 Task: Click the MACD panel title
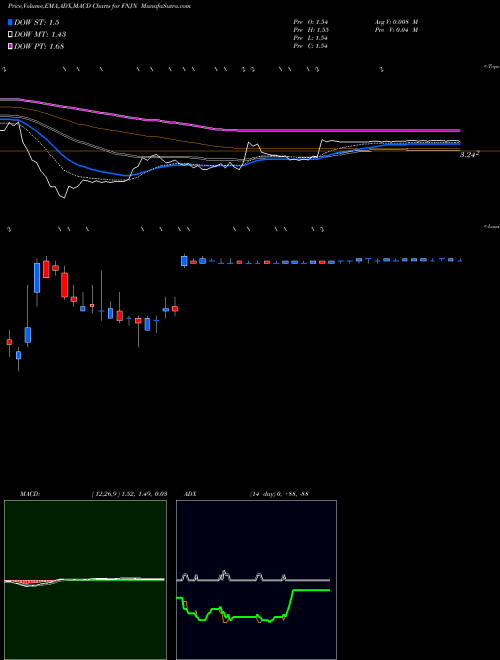tap(30, 494)
